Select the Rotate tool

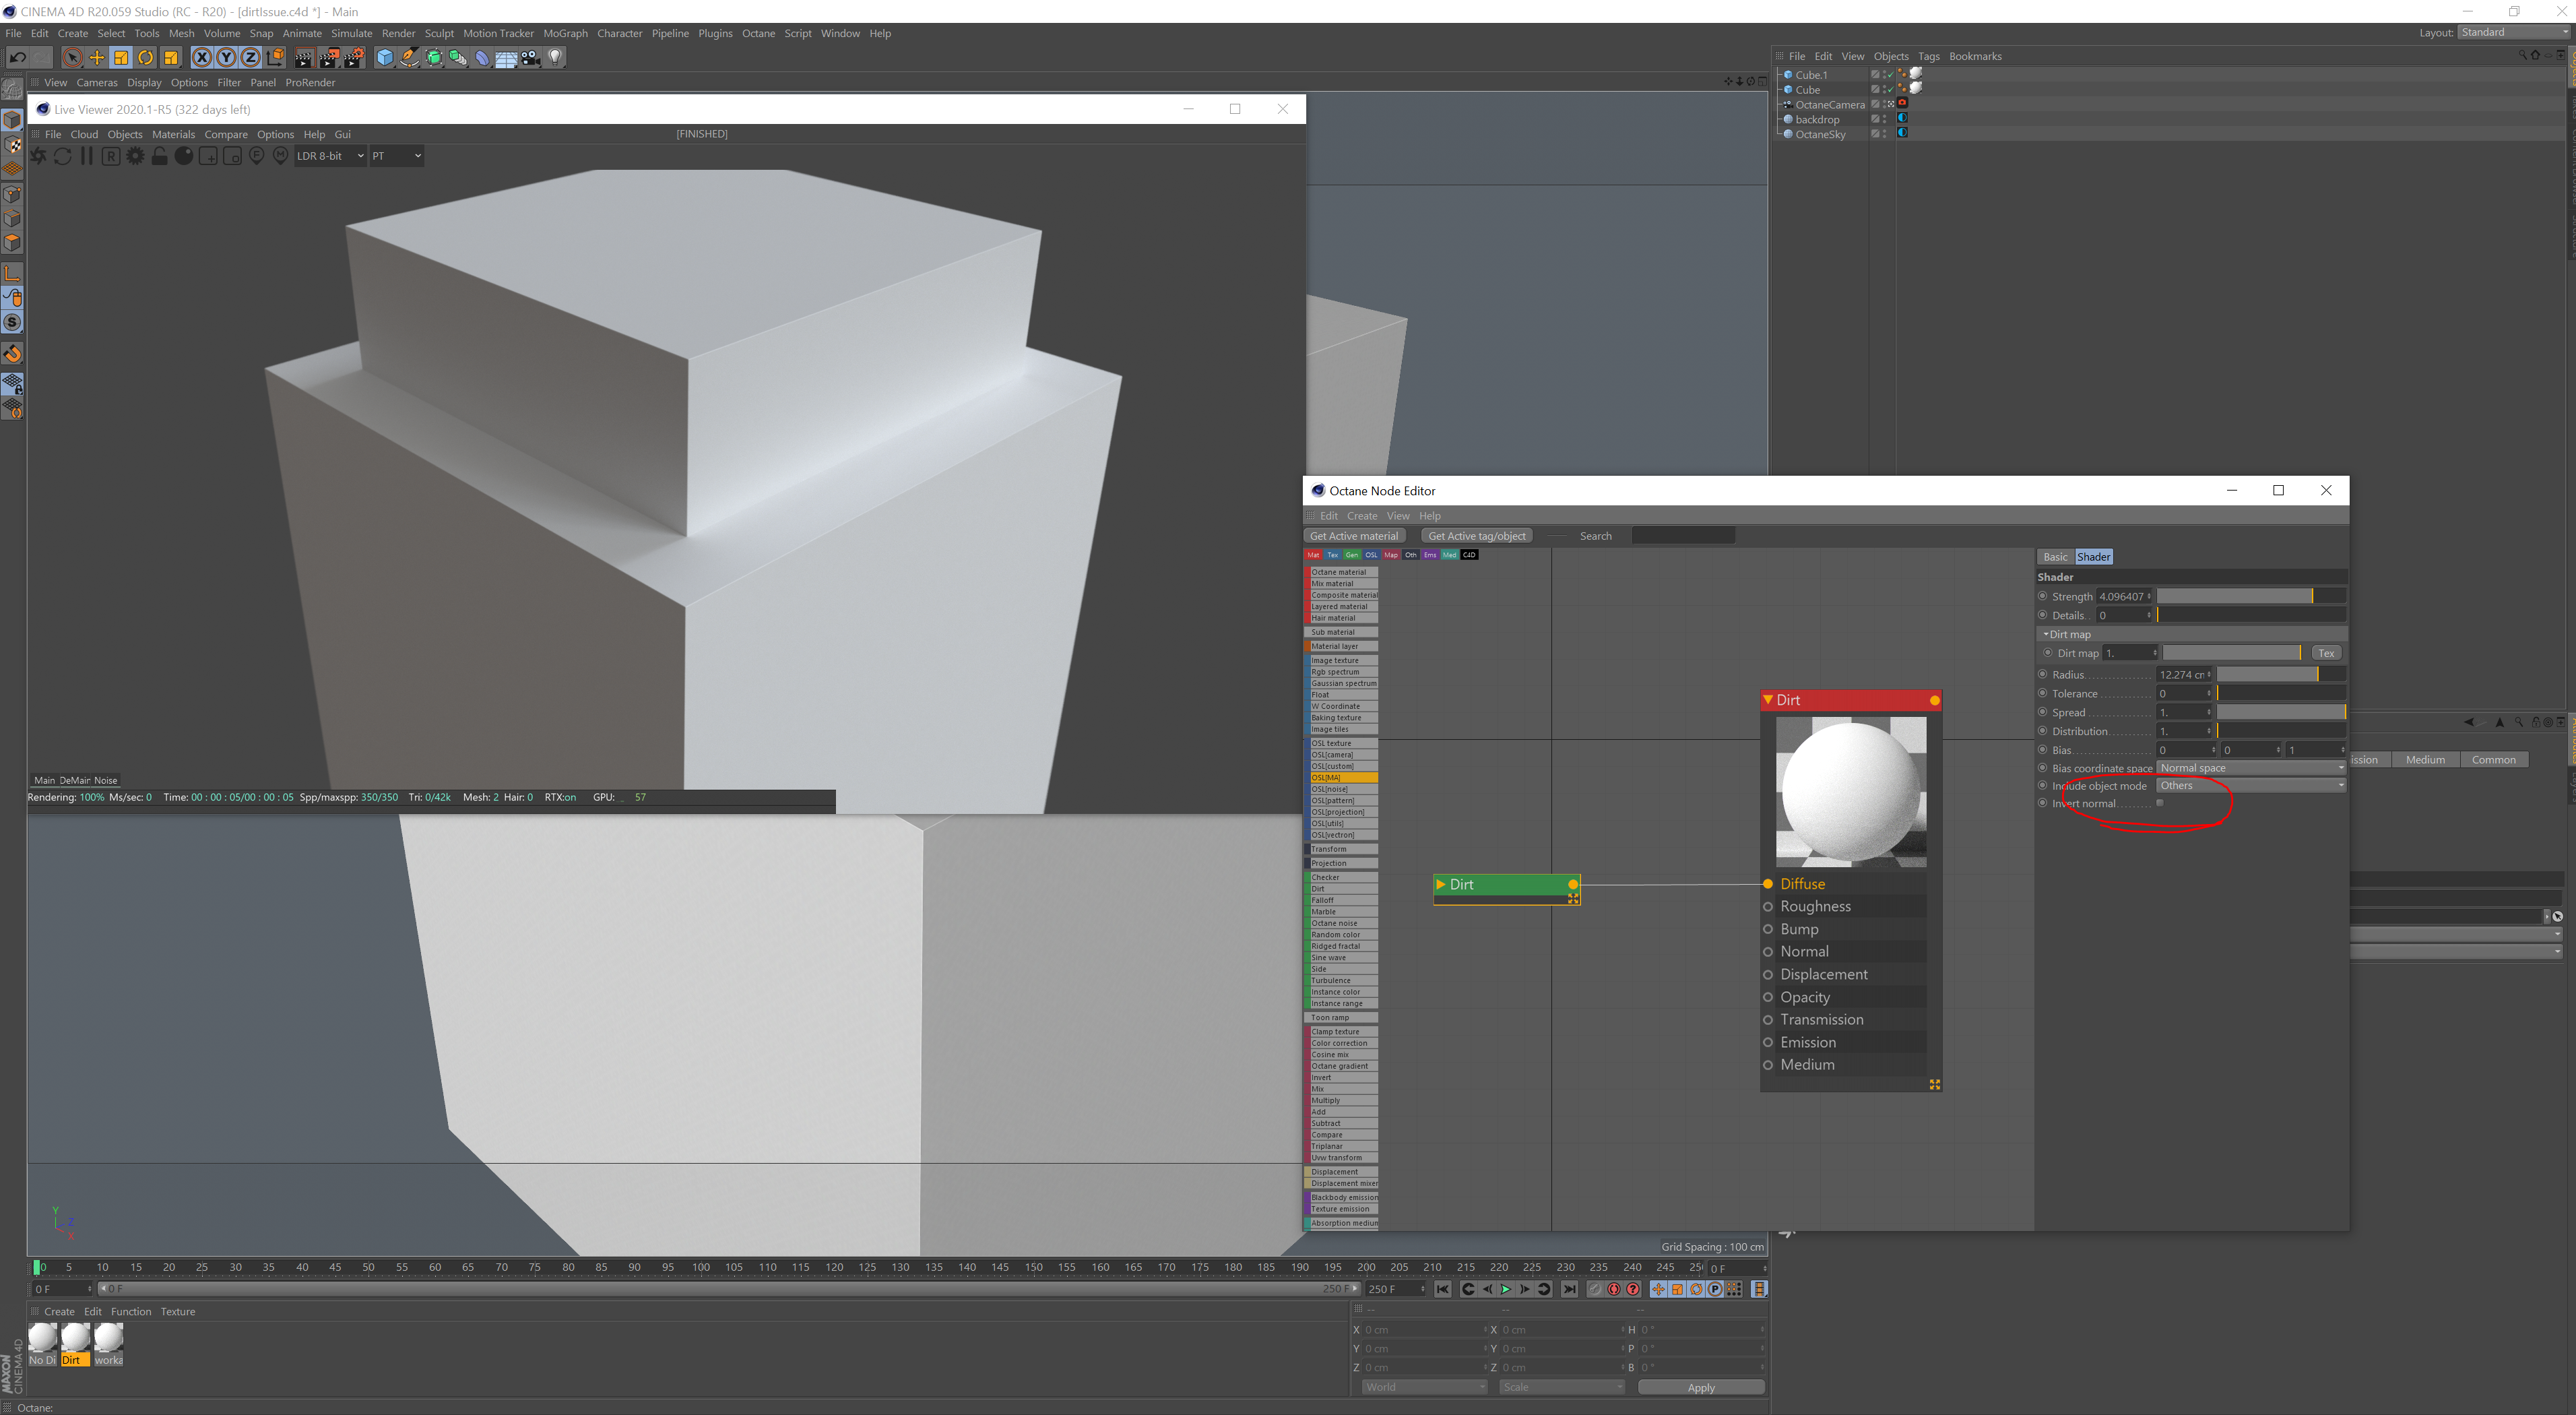click(146, 58)
